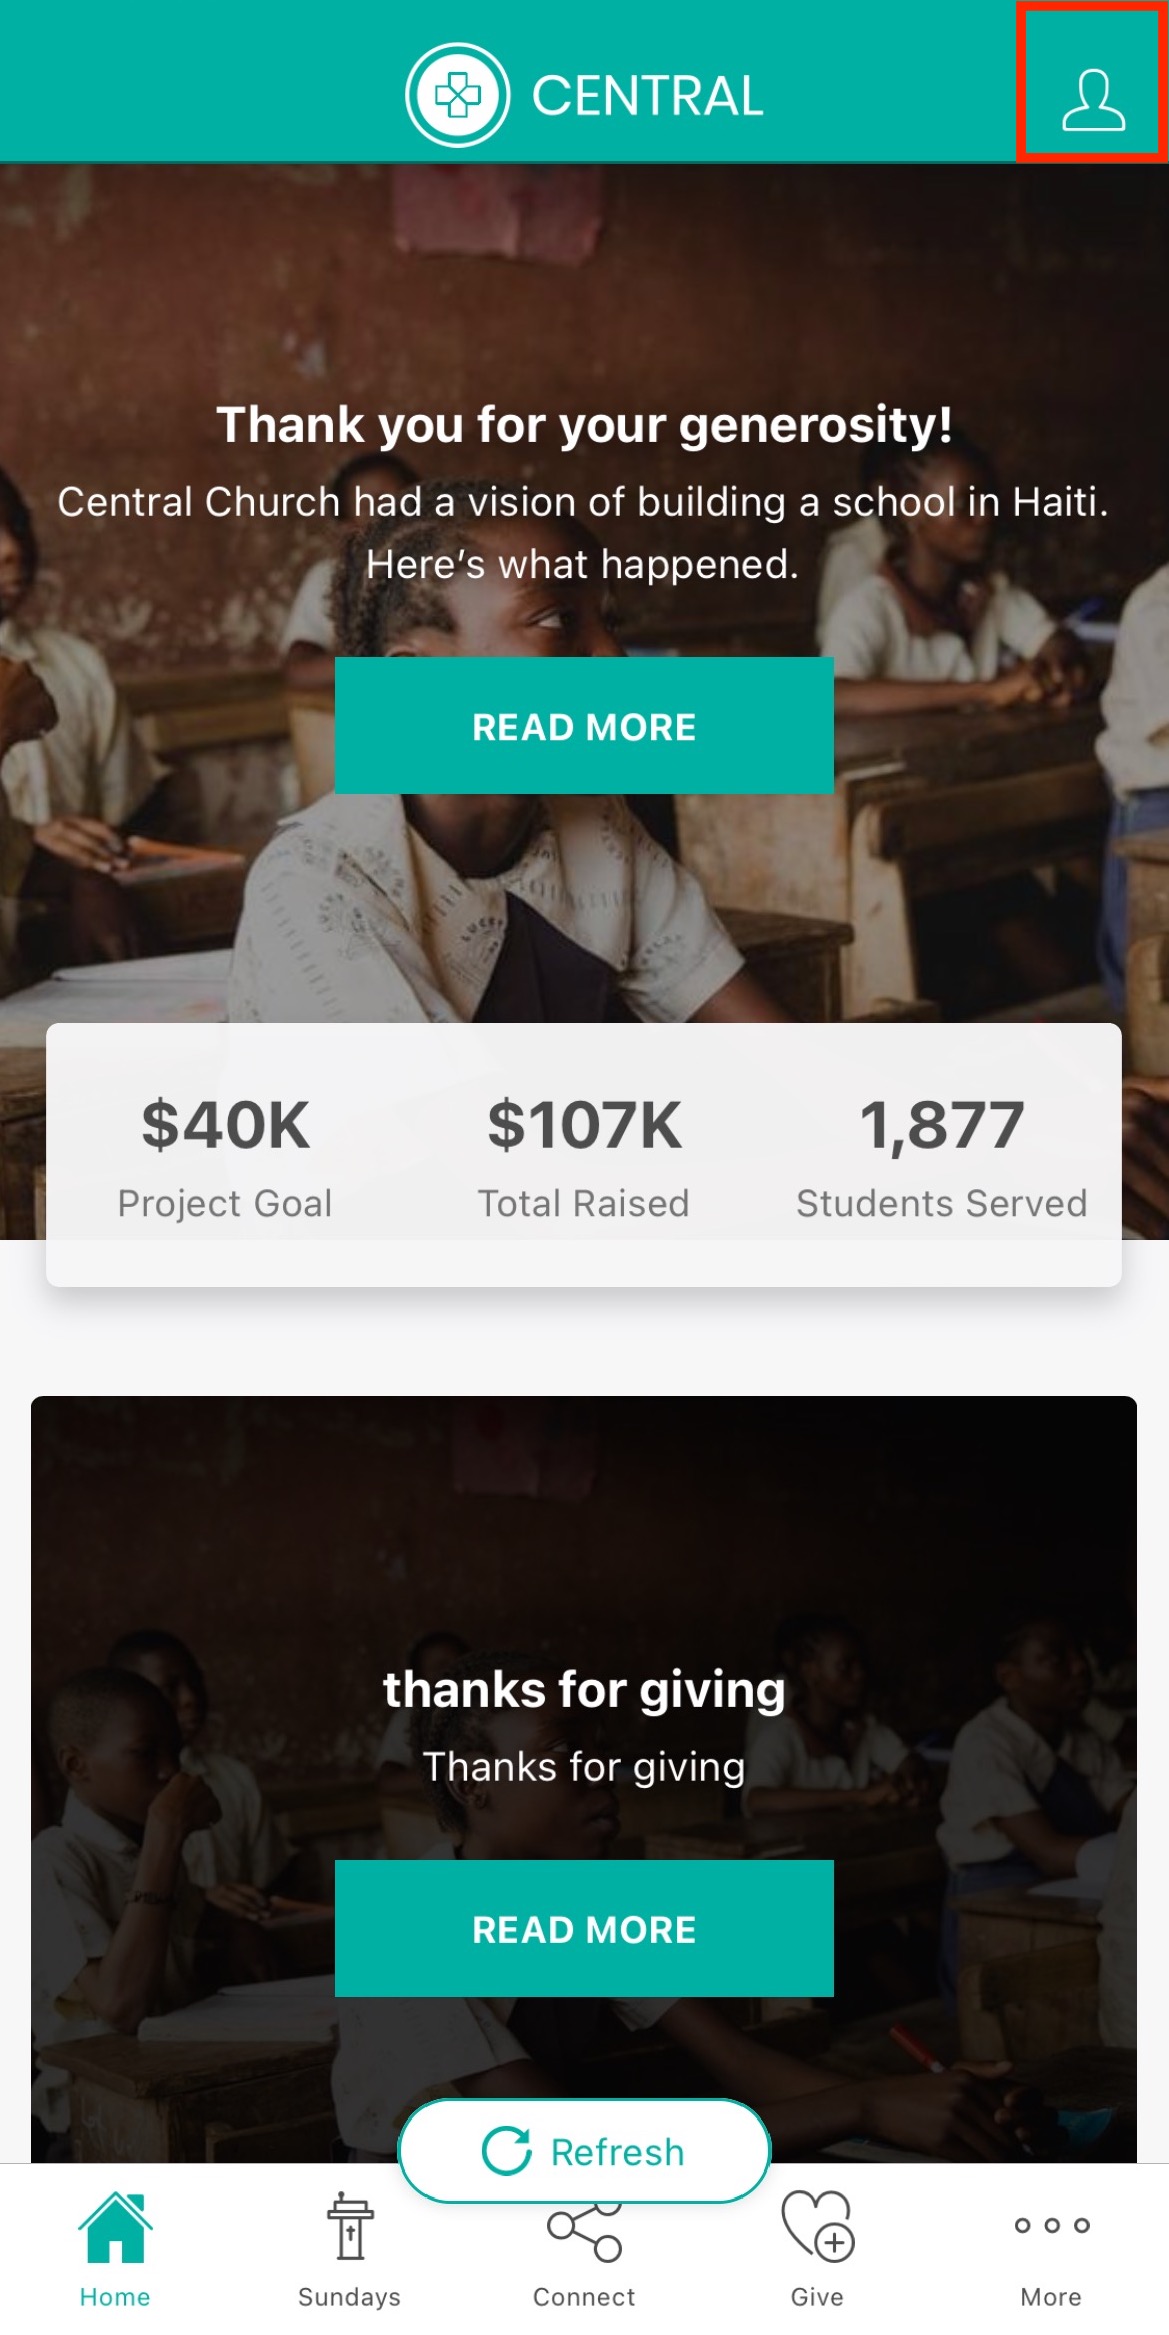Tap the 1,877 Students Served stat
Viewport: 1169px width, 2335px height.
941,1156
